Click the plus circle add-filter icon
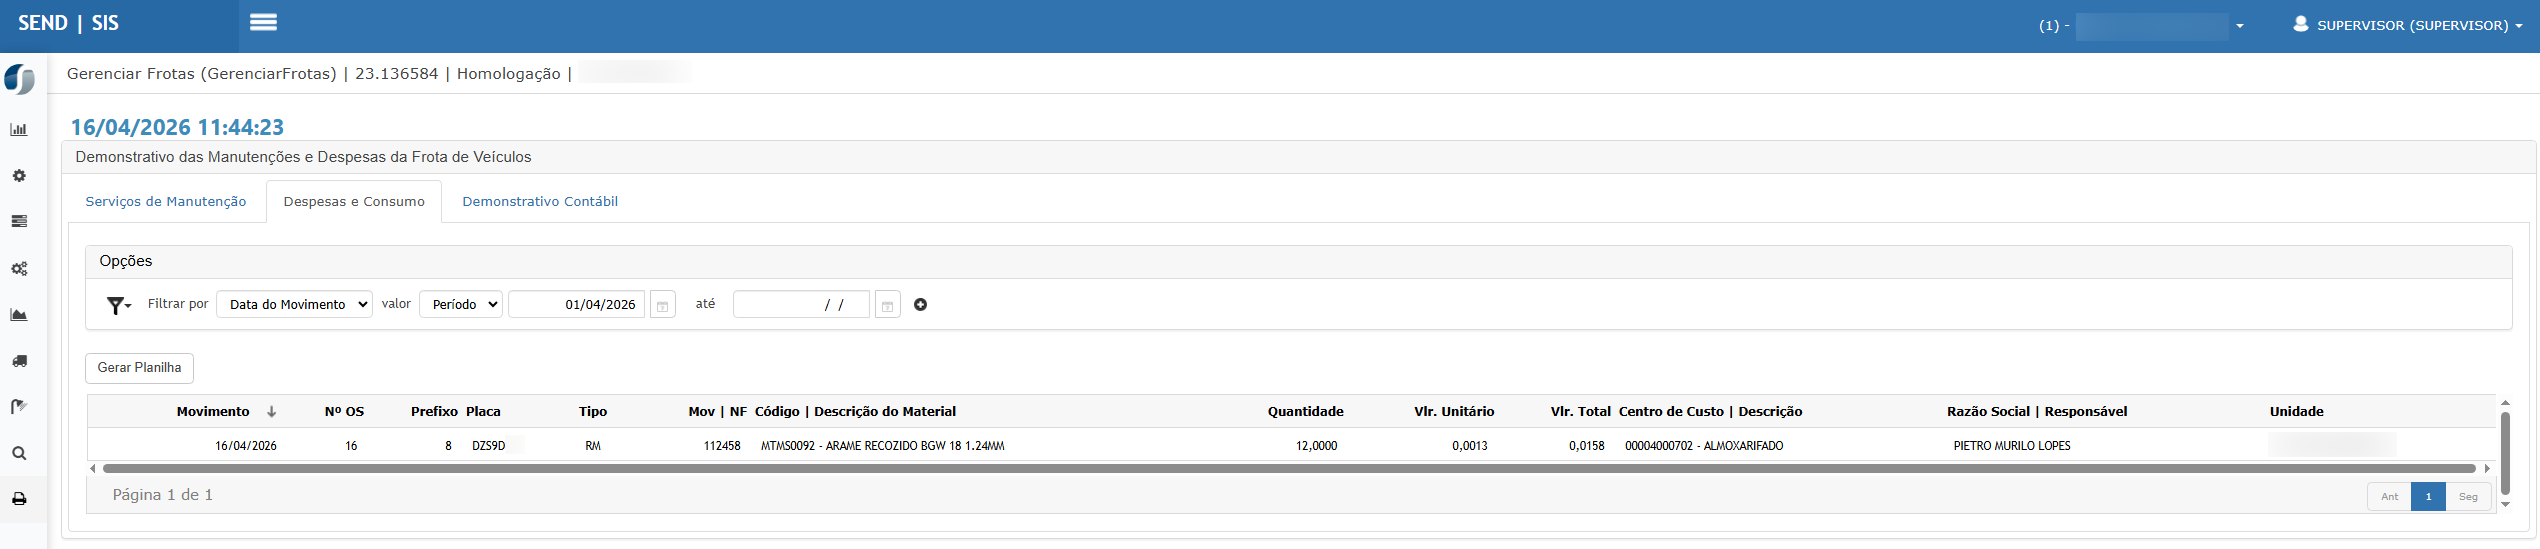The width and height of the screenshot is (2540, 549). (920, 305)
